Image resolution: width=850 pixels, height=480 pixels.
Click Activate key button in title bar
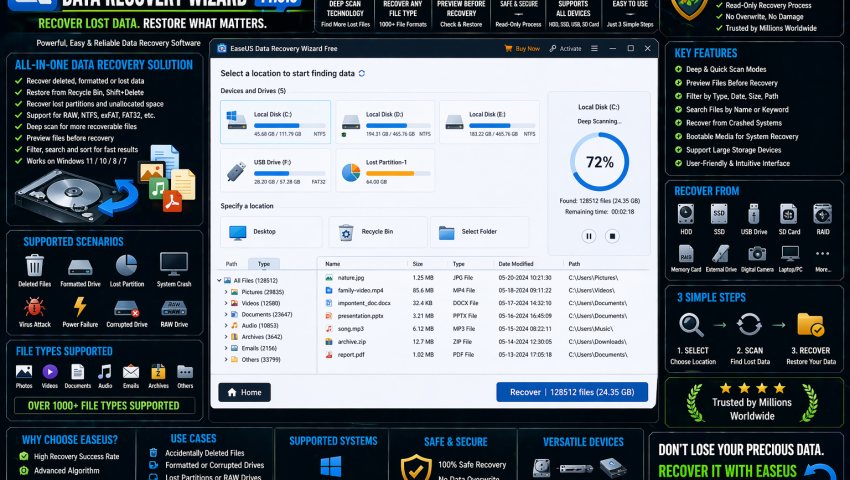pos(565,49)
